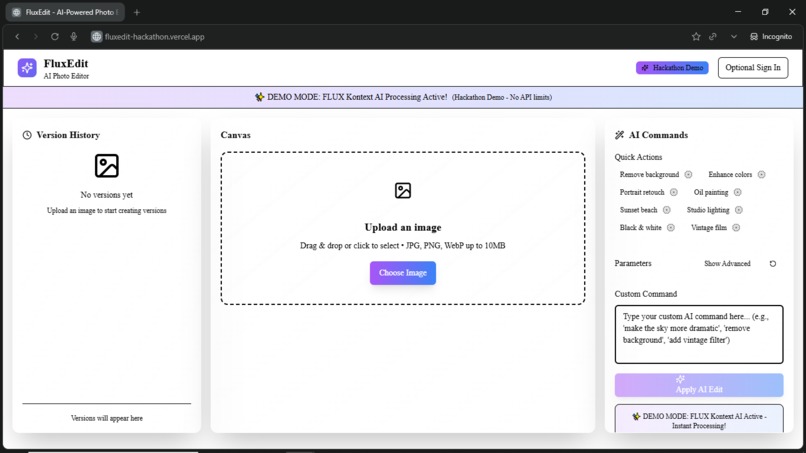Click Optional Sign In button
806x453 pixels.
point(753,68)
